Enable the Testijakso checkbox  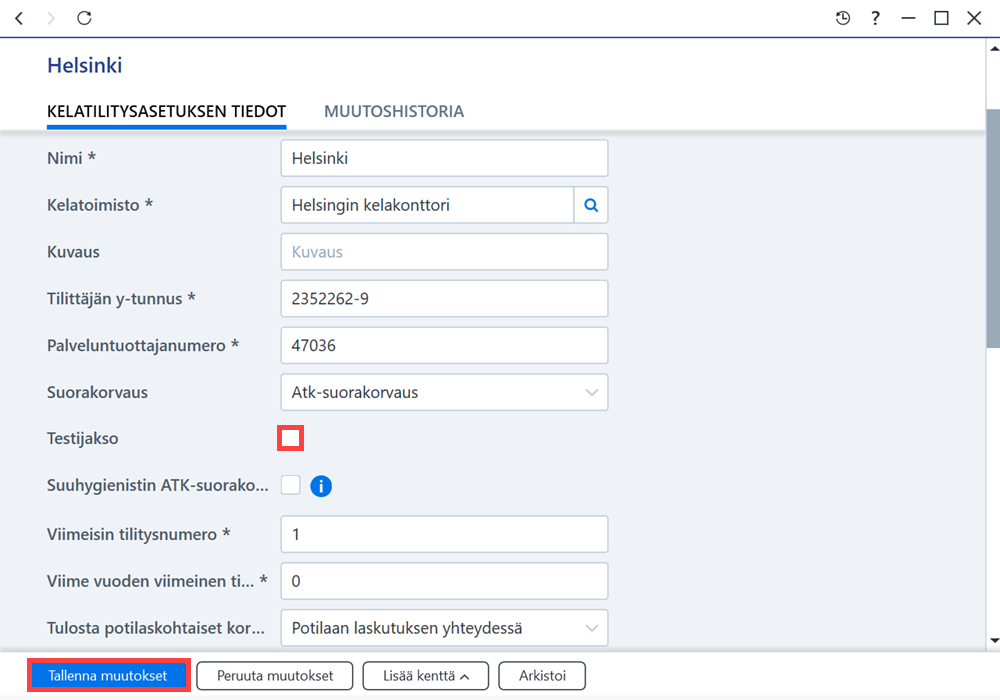point(290,438)
